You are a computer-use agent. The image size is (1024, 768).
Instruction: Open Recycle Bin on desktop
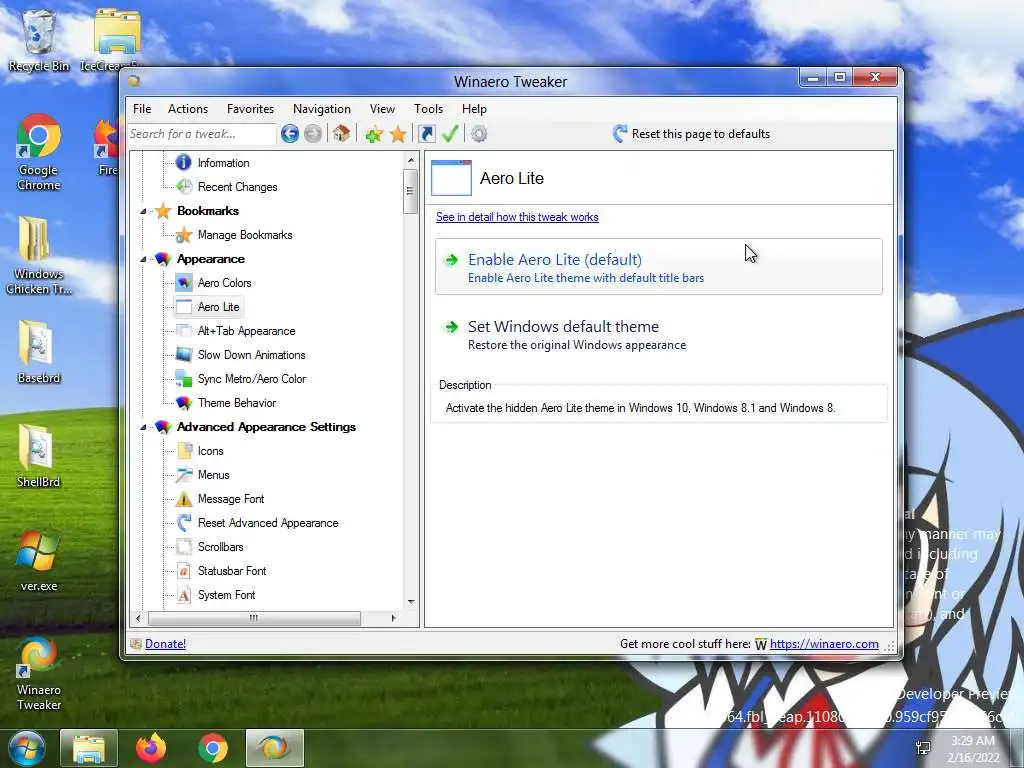[x=39, y=39]
